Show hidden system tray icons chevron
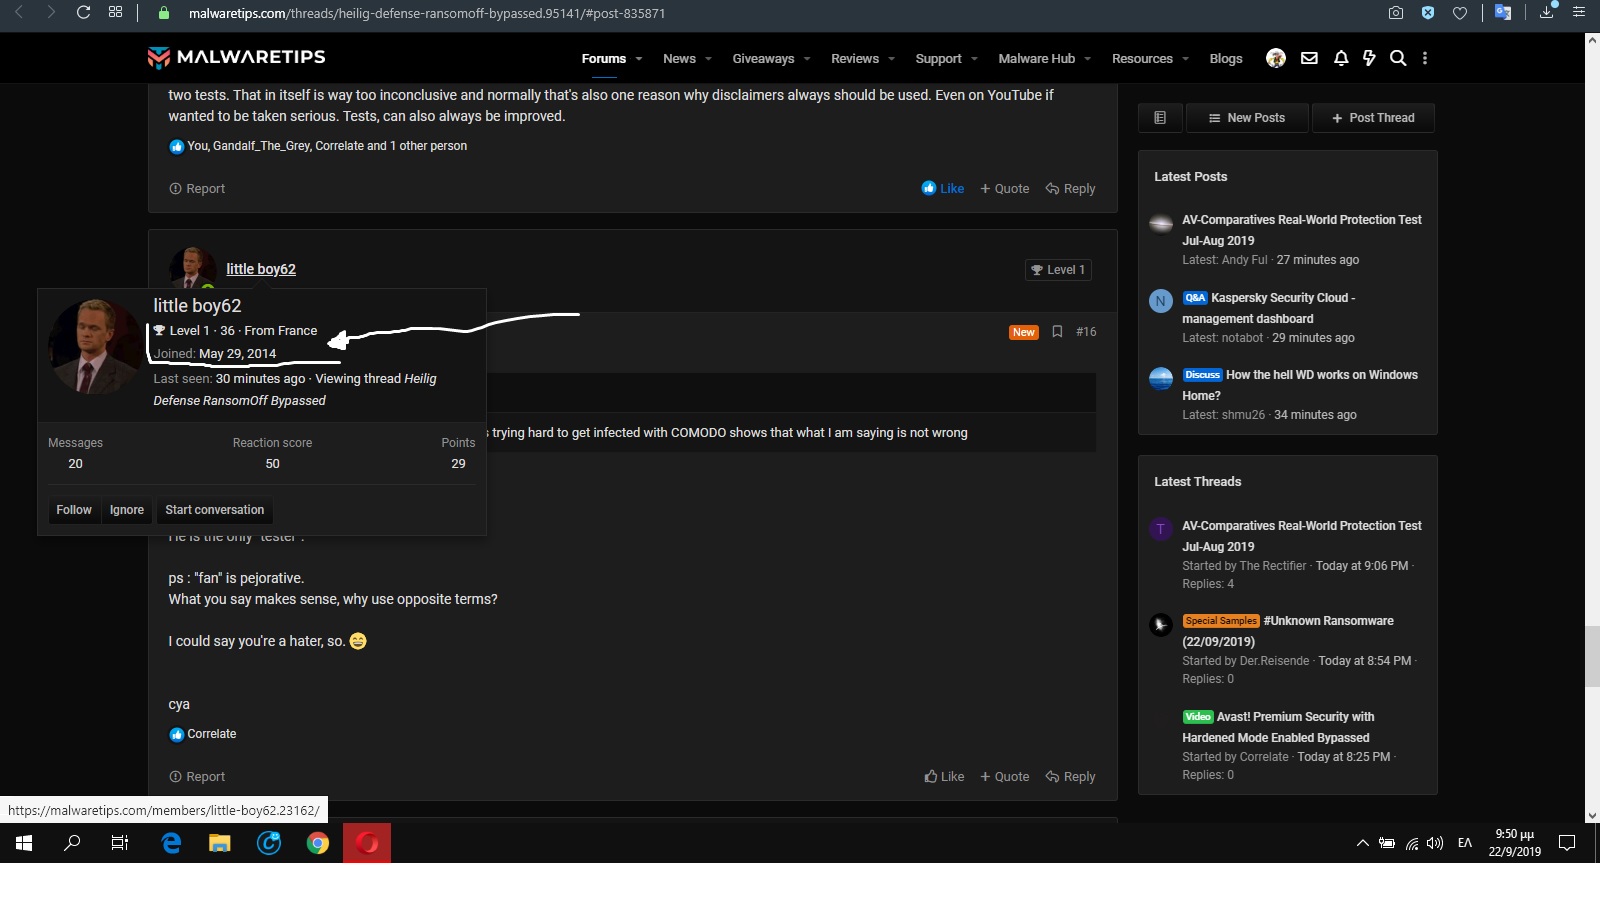The image size is (1600, 900). tap(1362, 843)
